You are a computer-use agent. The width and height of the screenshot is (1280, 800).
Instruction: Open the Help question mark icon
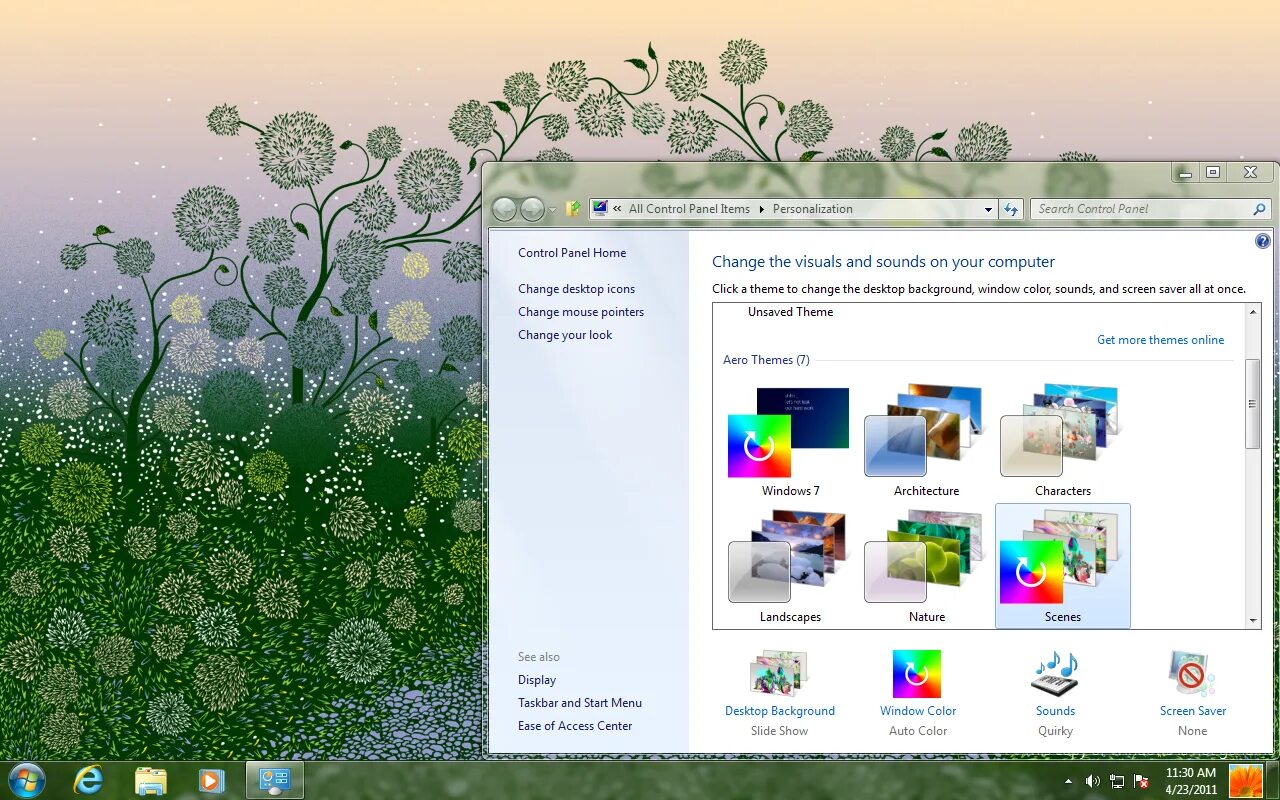click(x=1263, y=241)
